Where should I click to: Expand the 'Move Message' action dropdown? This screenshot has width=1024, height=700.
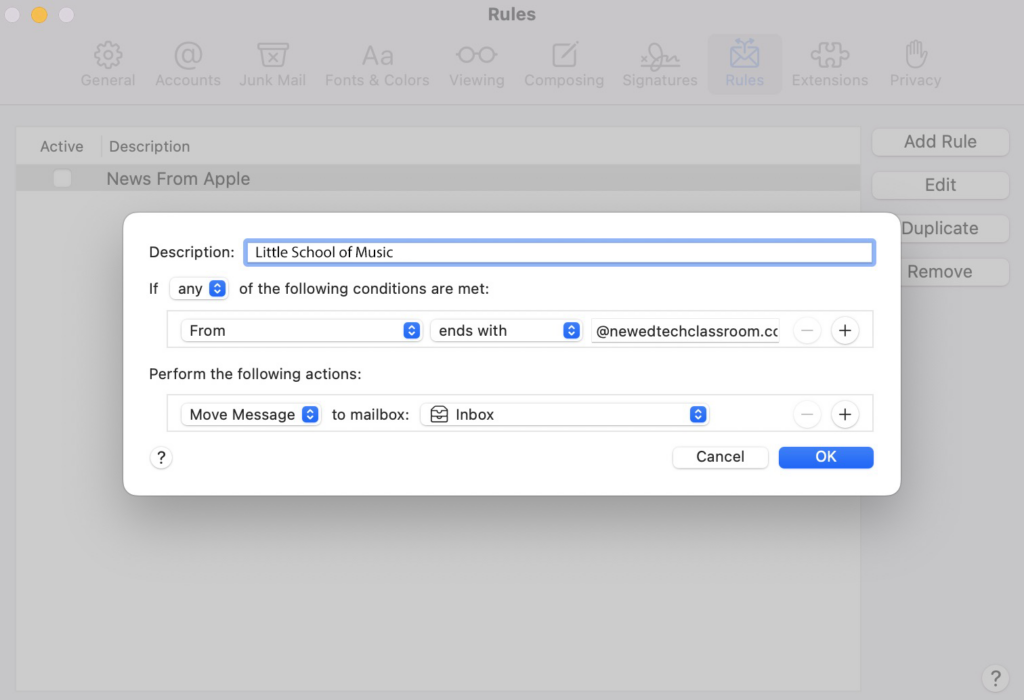pos(251,415)
